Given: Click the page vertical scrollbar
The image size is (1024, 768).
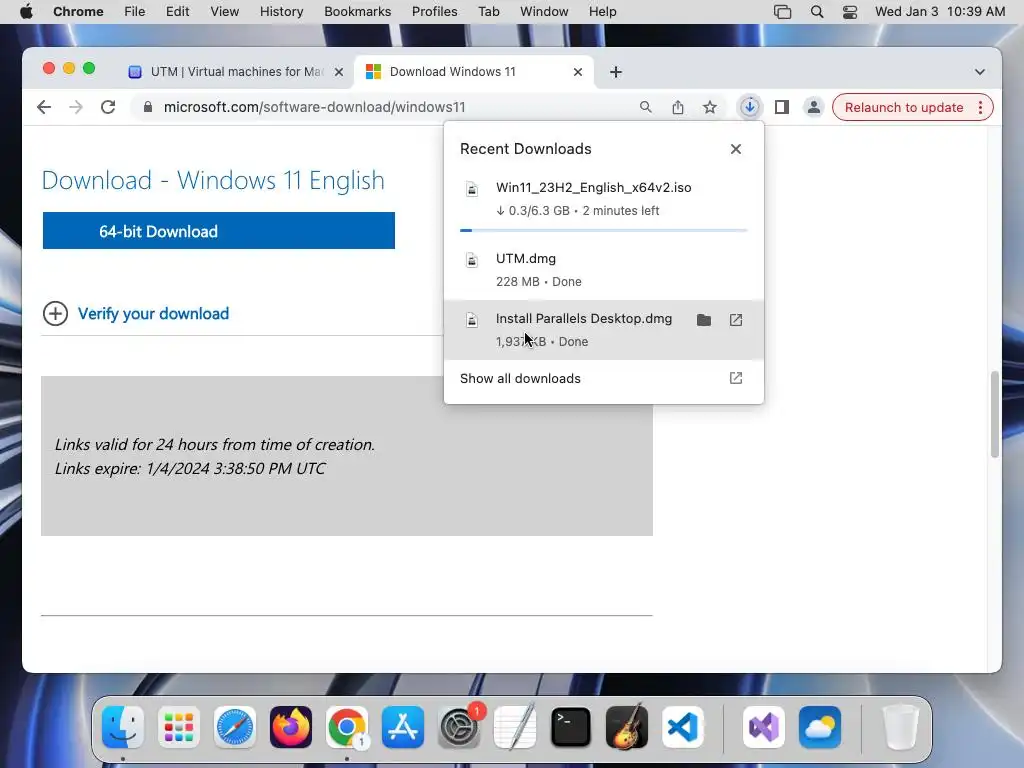Looking at the screenshot, I should (995, 414).
